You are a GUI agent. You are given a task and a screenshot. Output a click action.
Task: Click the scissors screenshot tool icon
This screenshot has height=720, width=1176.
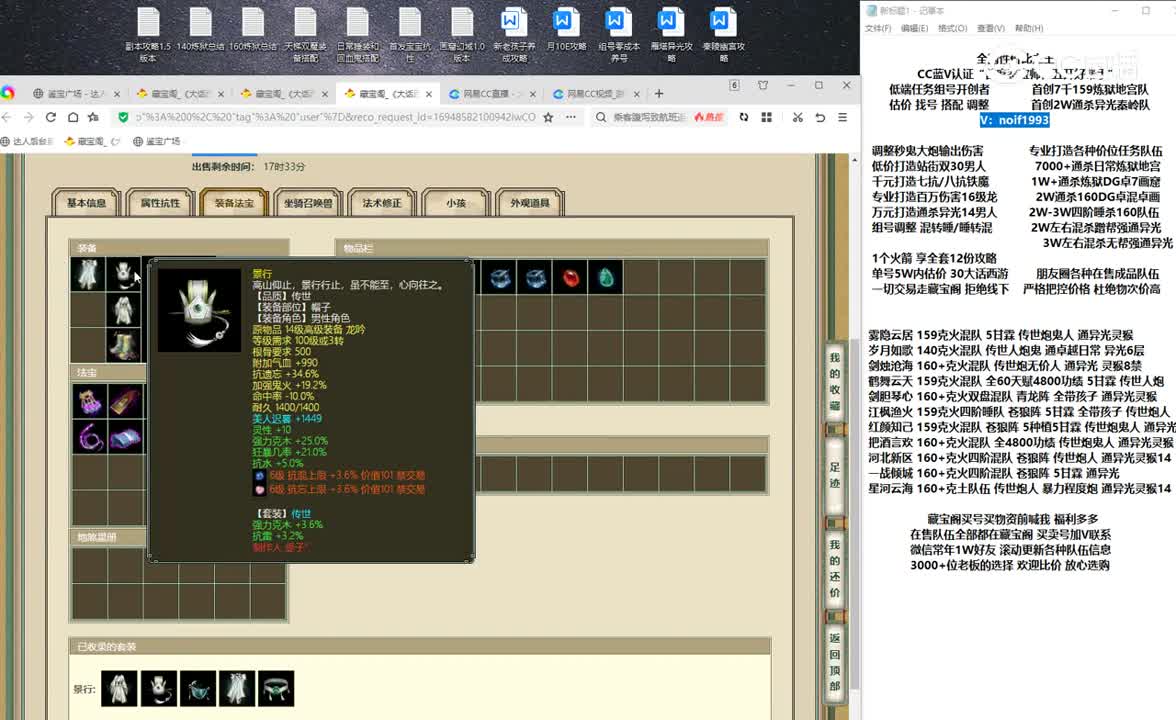click(797, 117)
